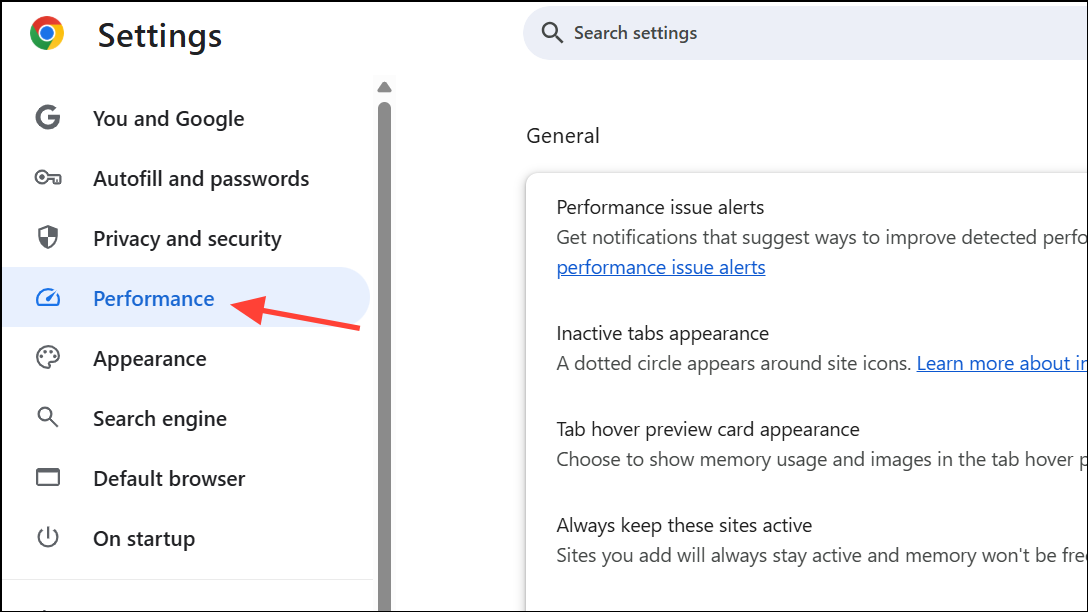1088x612 pixels.
Task: Open Autofill and passwords section
Action: pyautogui.click(x=201, y=179)
